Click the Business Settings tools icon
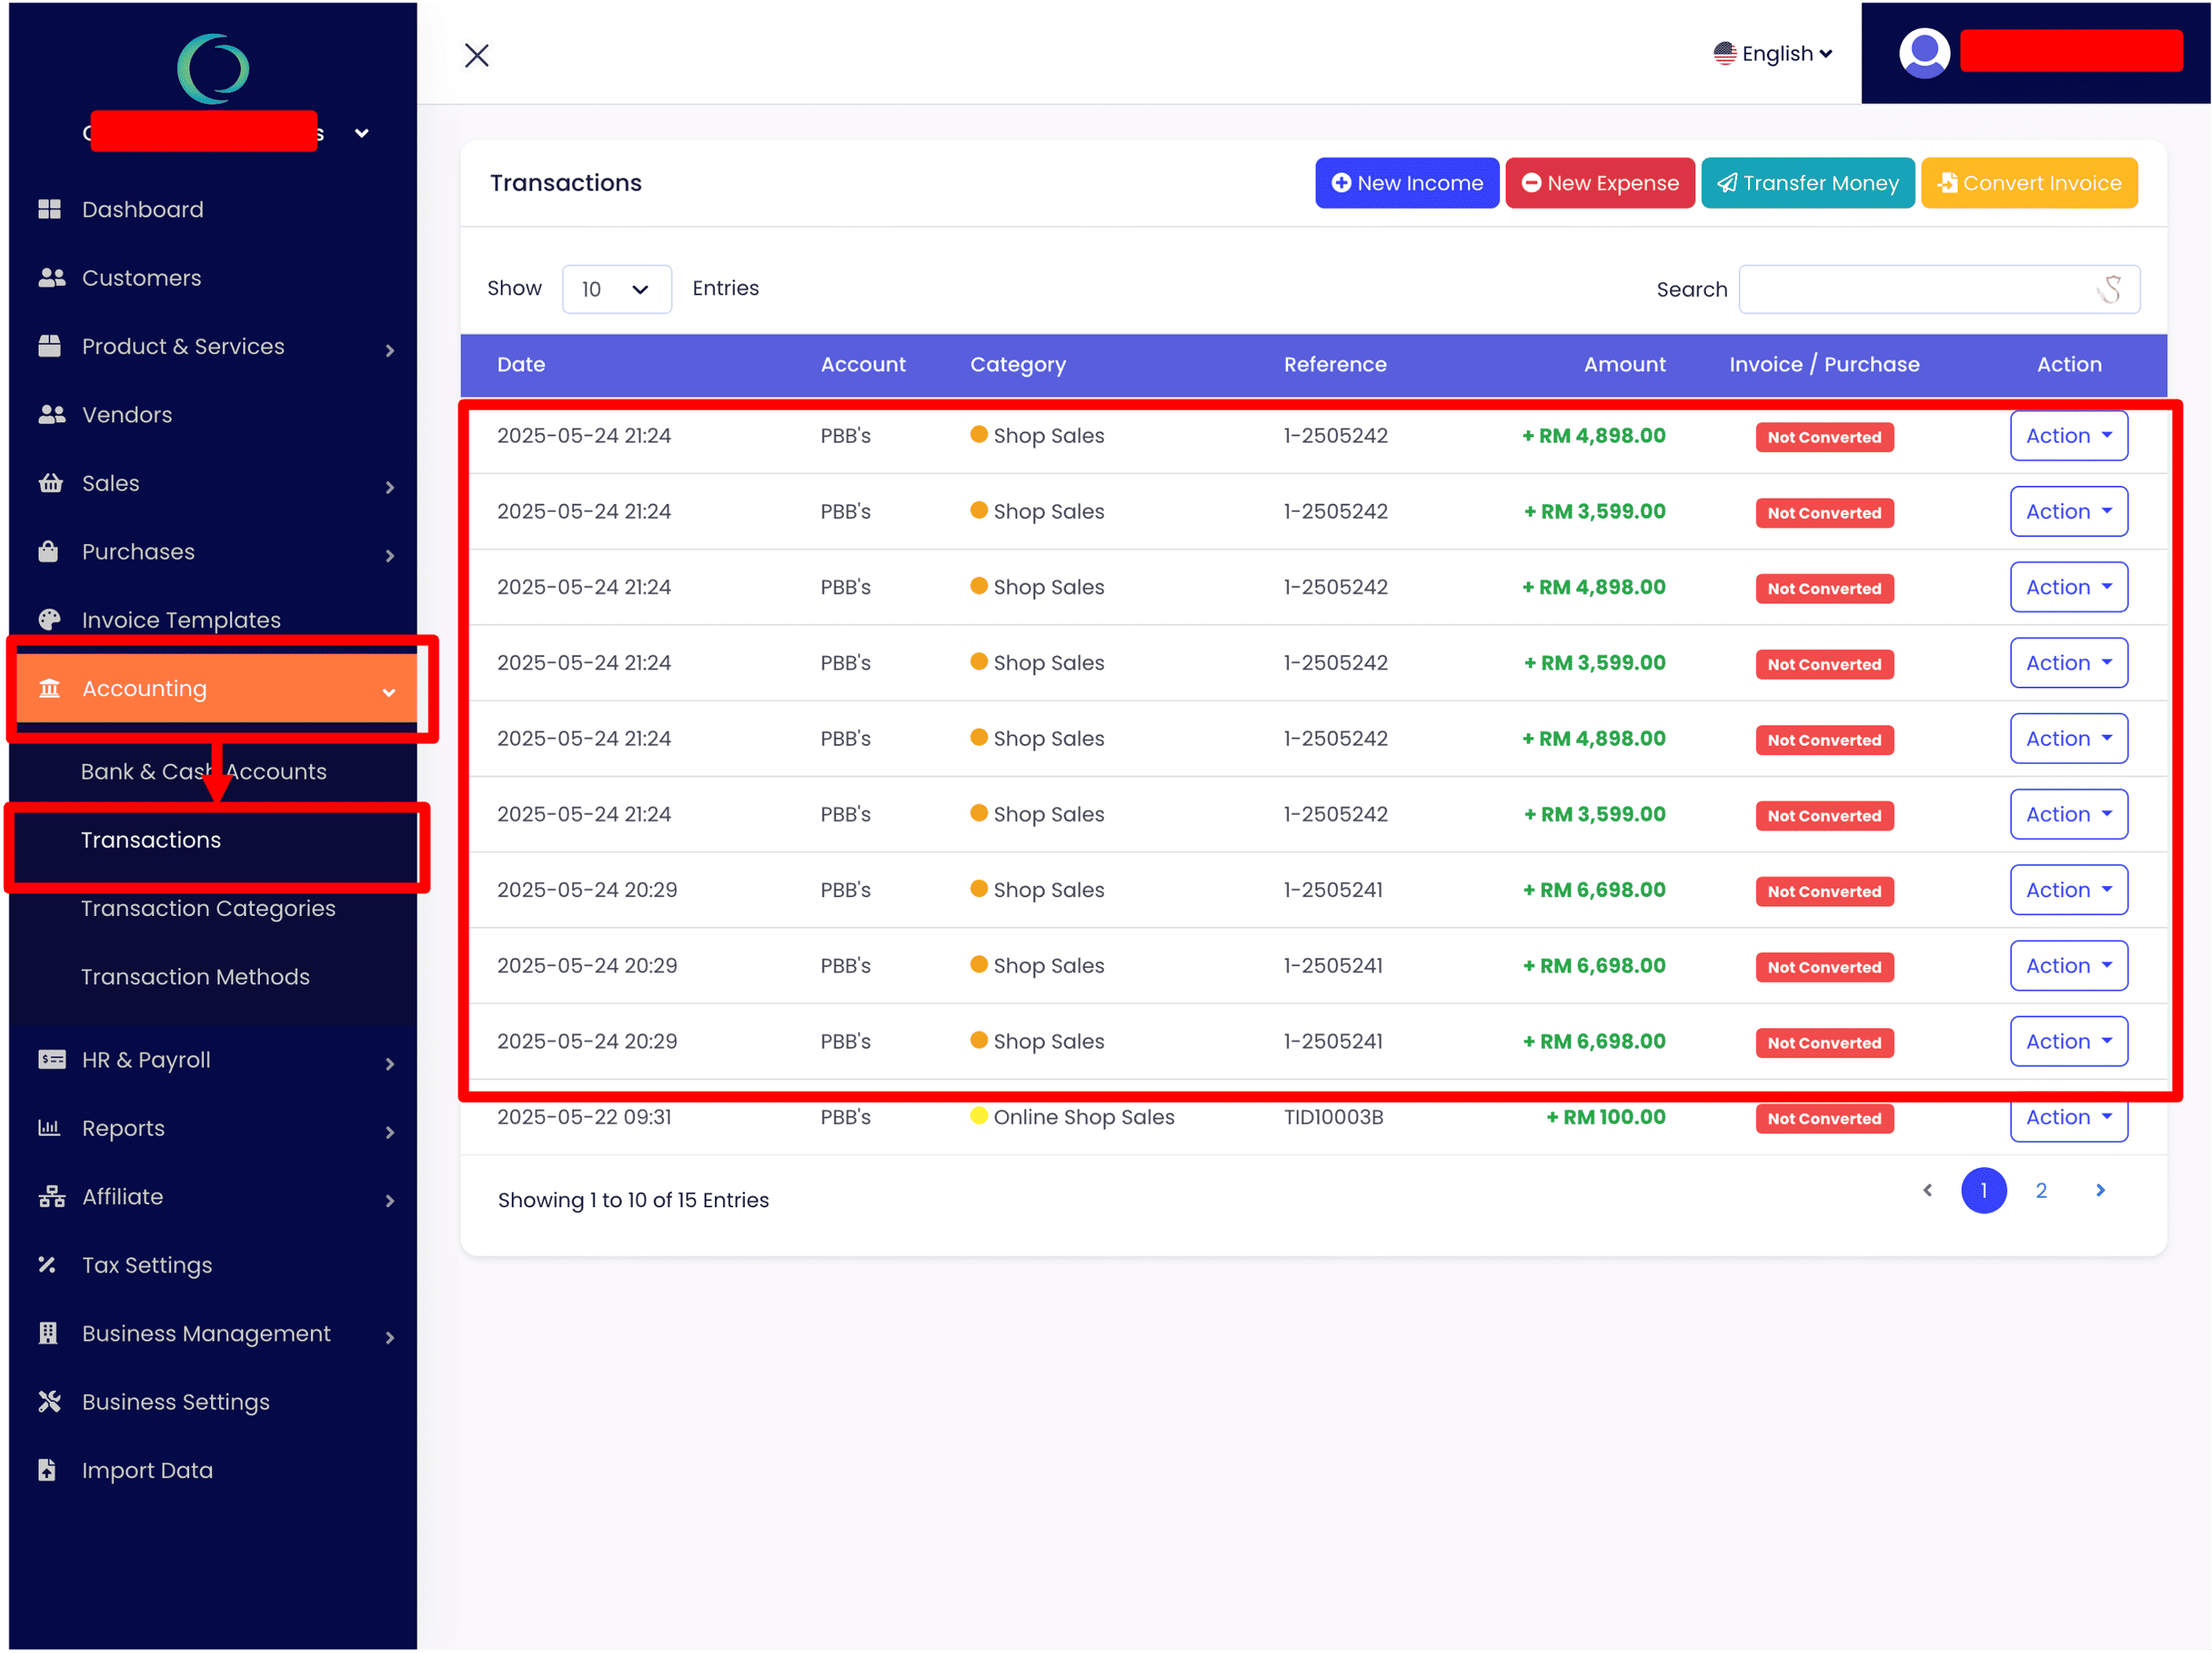The image size is (2212, 1653). pos(49,1402)
